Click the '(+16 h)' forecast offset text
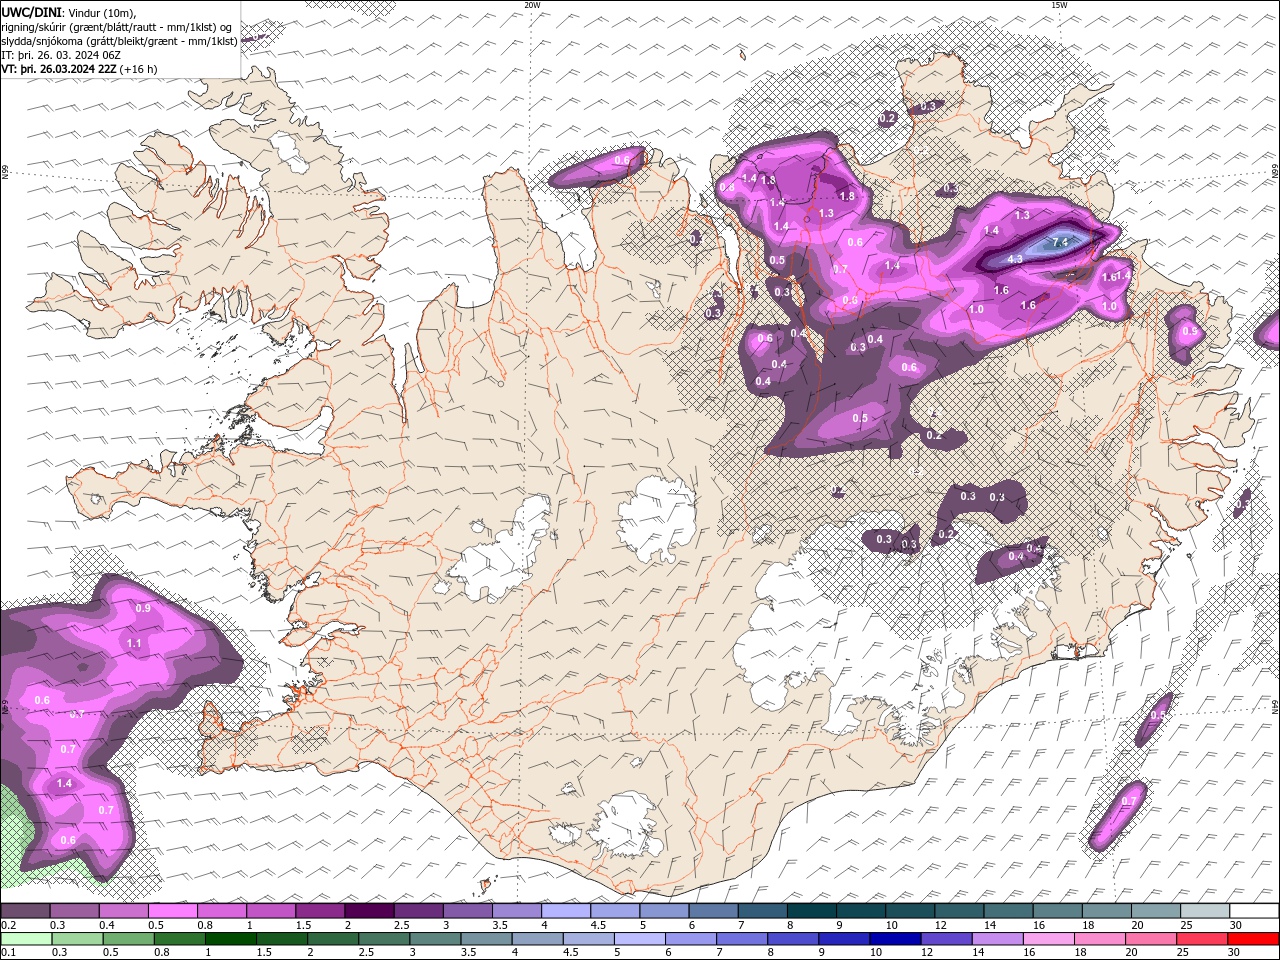This screenshot has height=960, width=1280. (138, 69)
